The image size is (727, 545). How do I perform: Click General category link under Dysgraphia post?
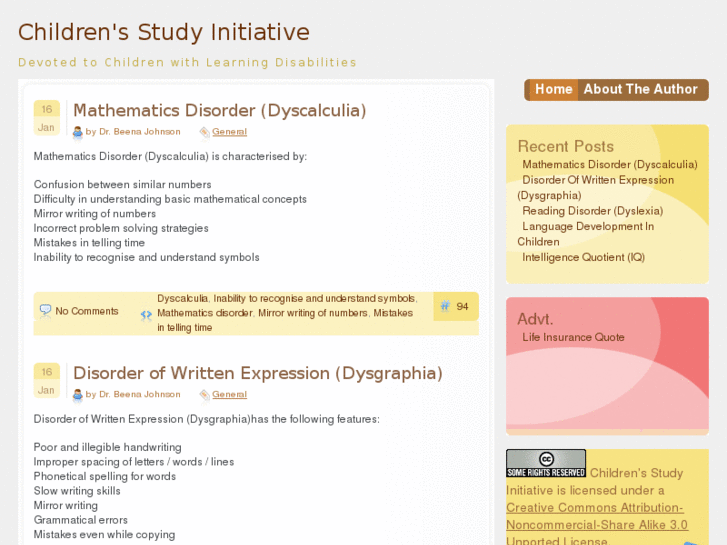tap(230, 394)
